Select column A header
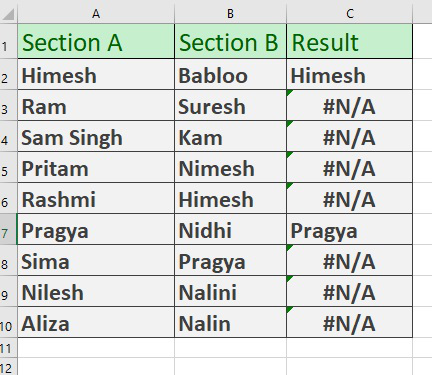 tap(96, 14)
